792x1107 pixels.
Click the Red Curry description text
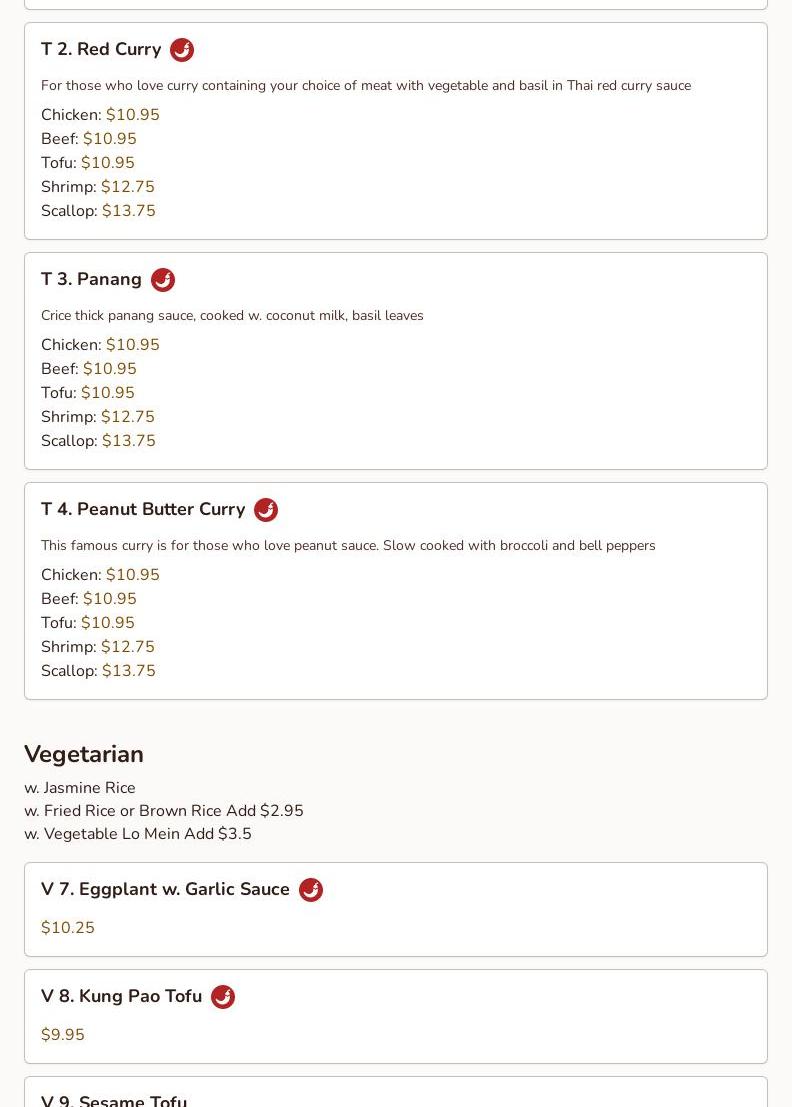[x=366, y=85]
